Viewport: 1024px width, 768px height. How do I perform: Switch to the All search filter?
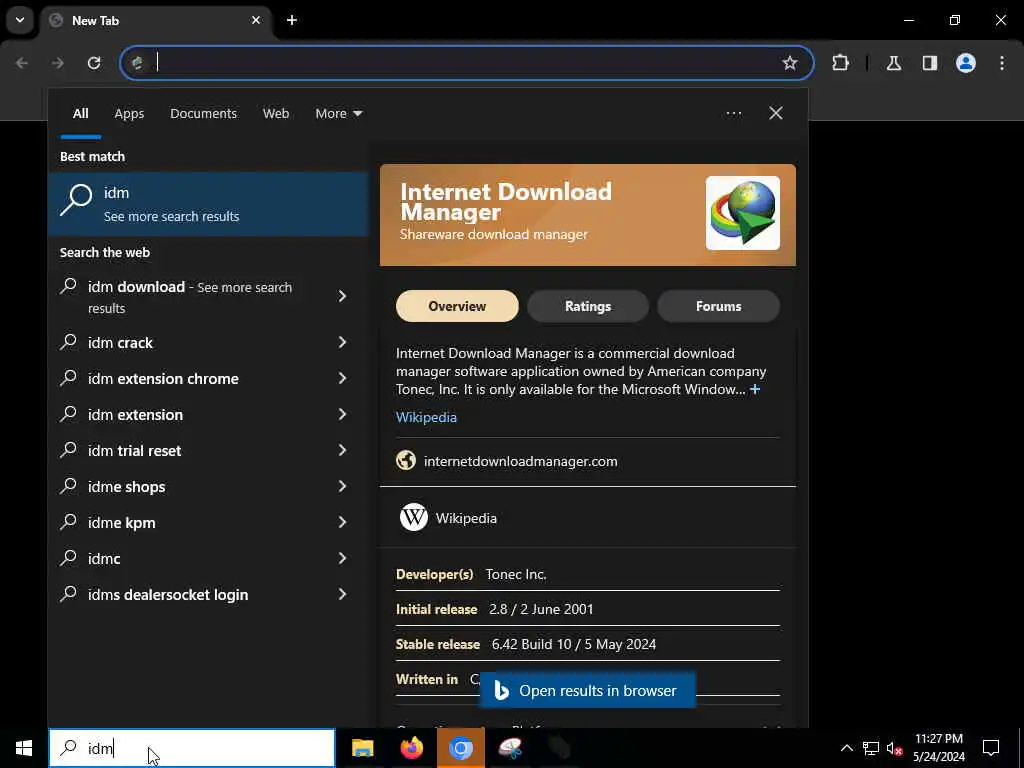[x=80, y=114]
